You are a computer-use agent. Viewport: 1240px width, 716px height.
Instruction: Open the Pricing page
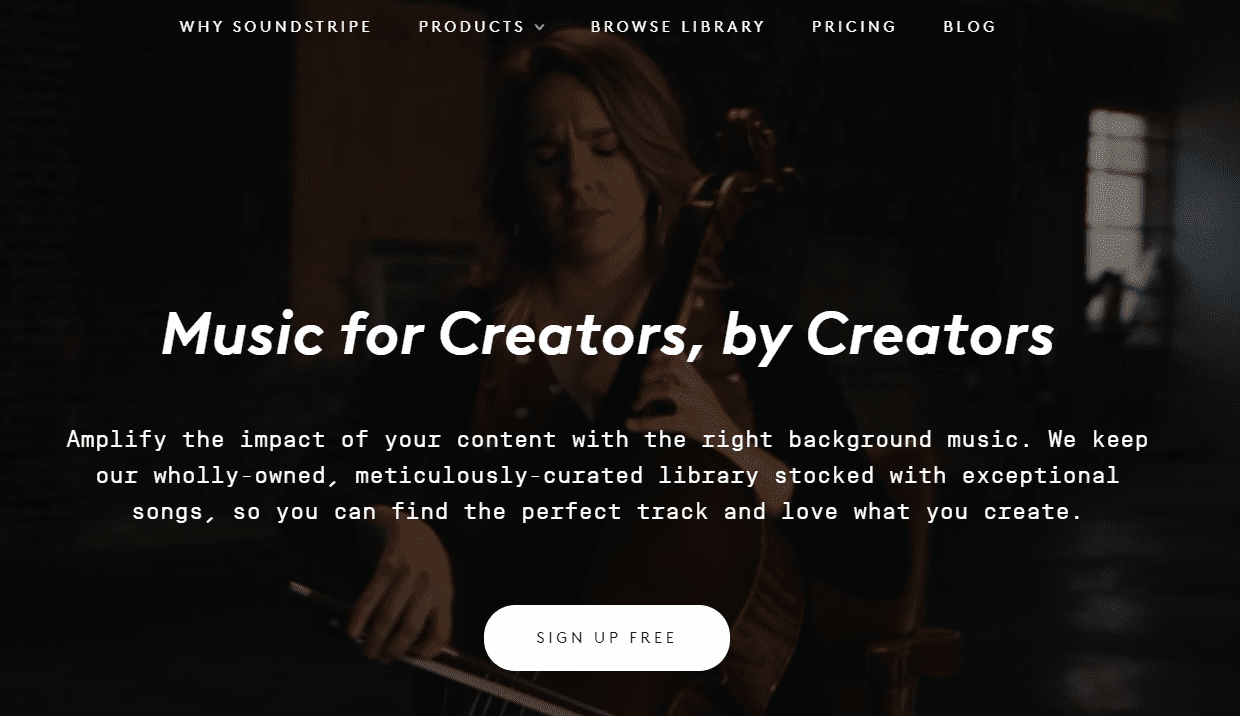[854, 27]
